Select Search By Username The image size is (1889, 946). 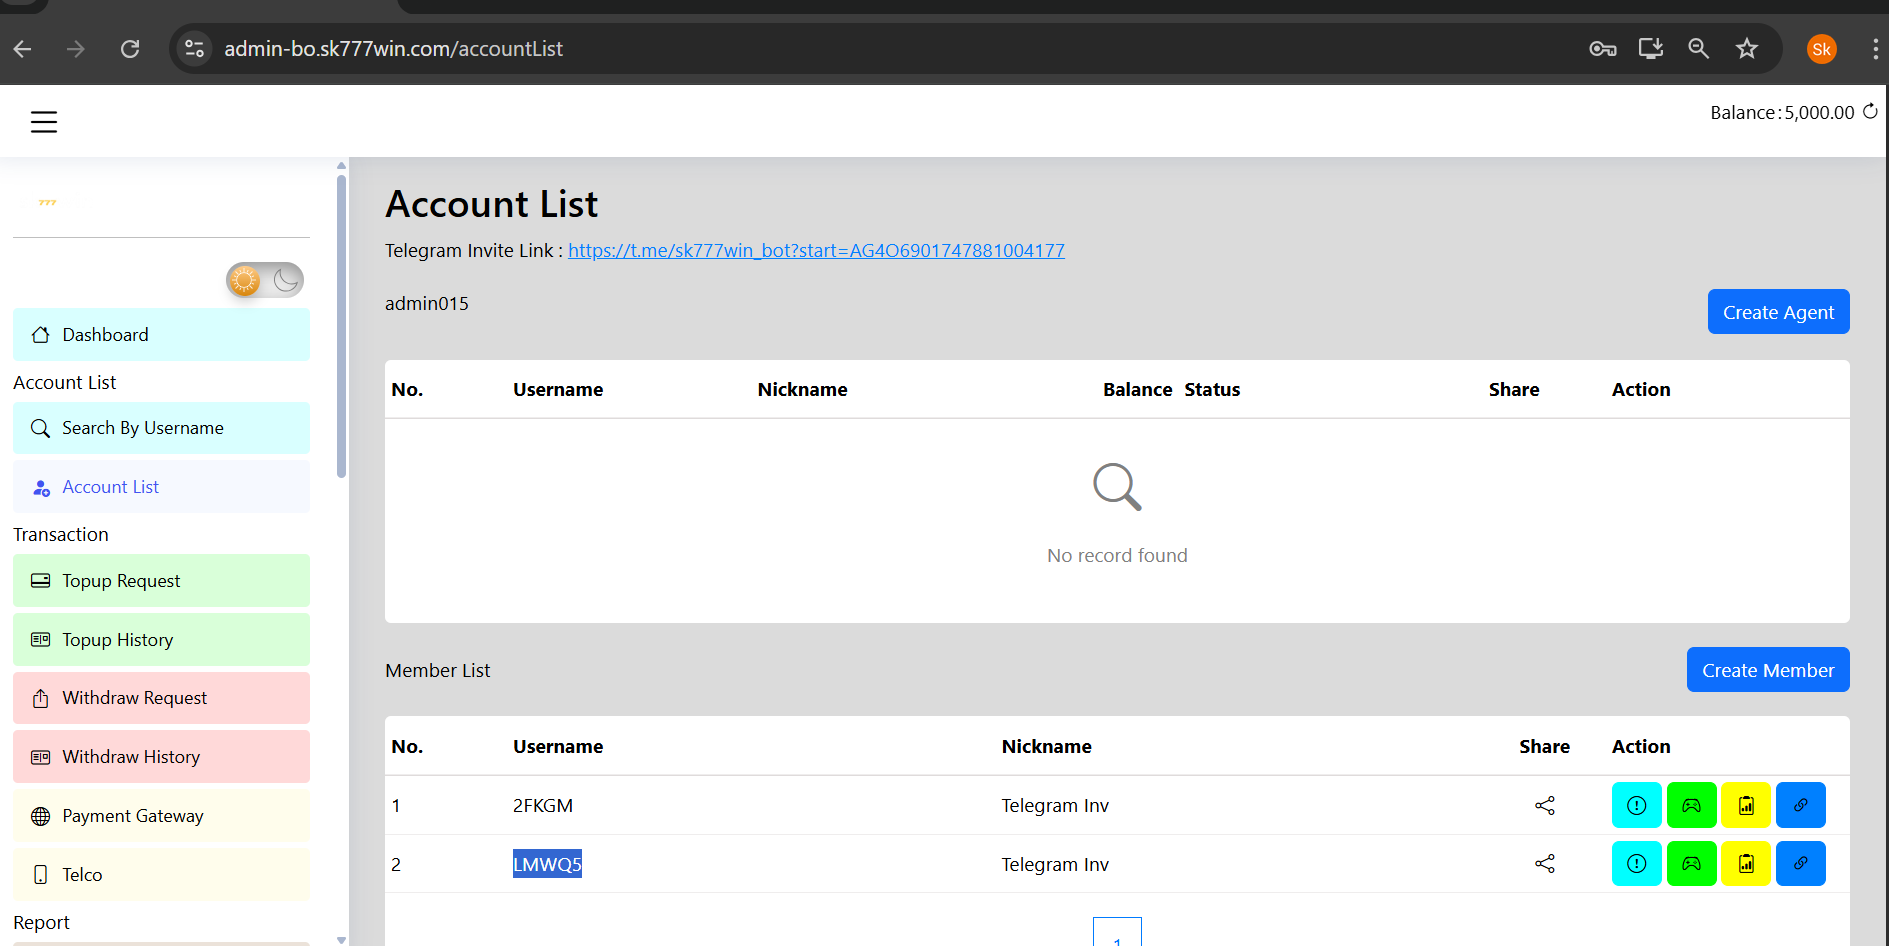pyautogui.click(x=161, y=428)
